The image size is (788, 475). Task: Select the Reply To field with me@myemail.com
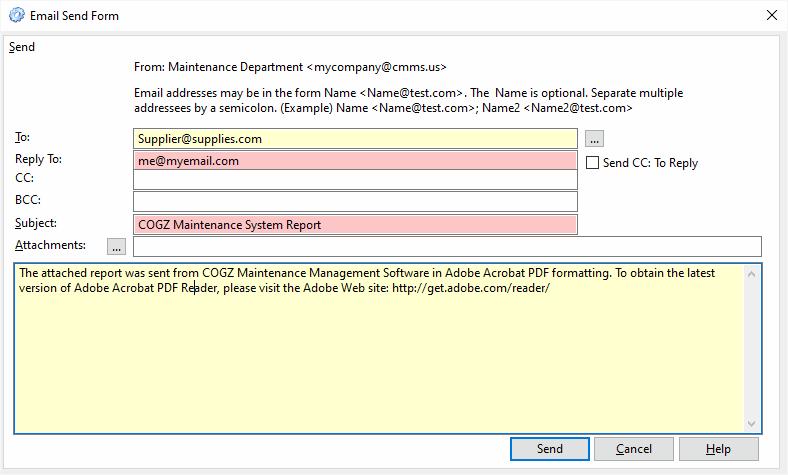pos(355,161)
